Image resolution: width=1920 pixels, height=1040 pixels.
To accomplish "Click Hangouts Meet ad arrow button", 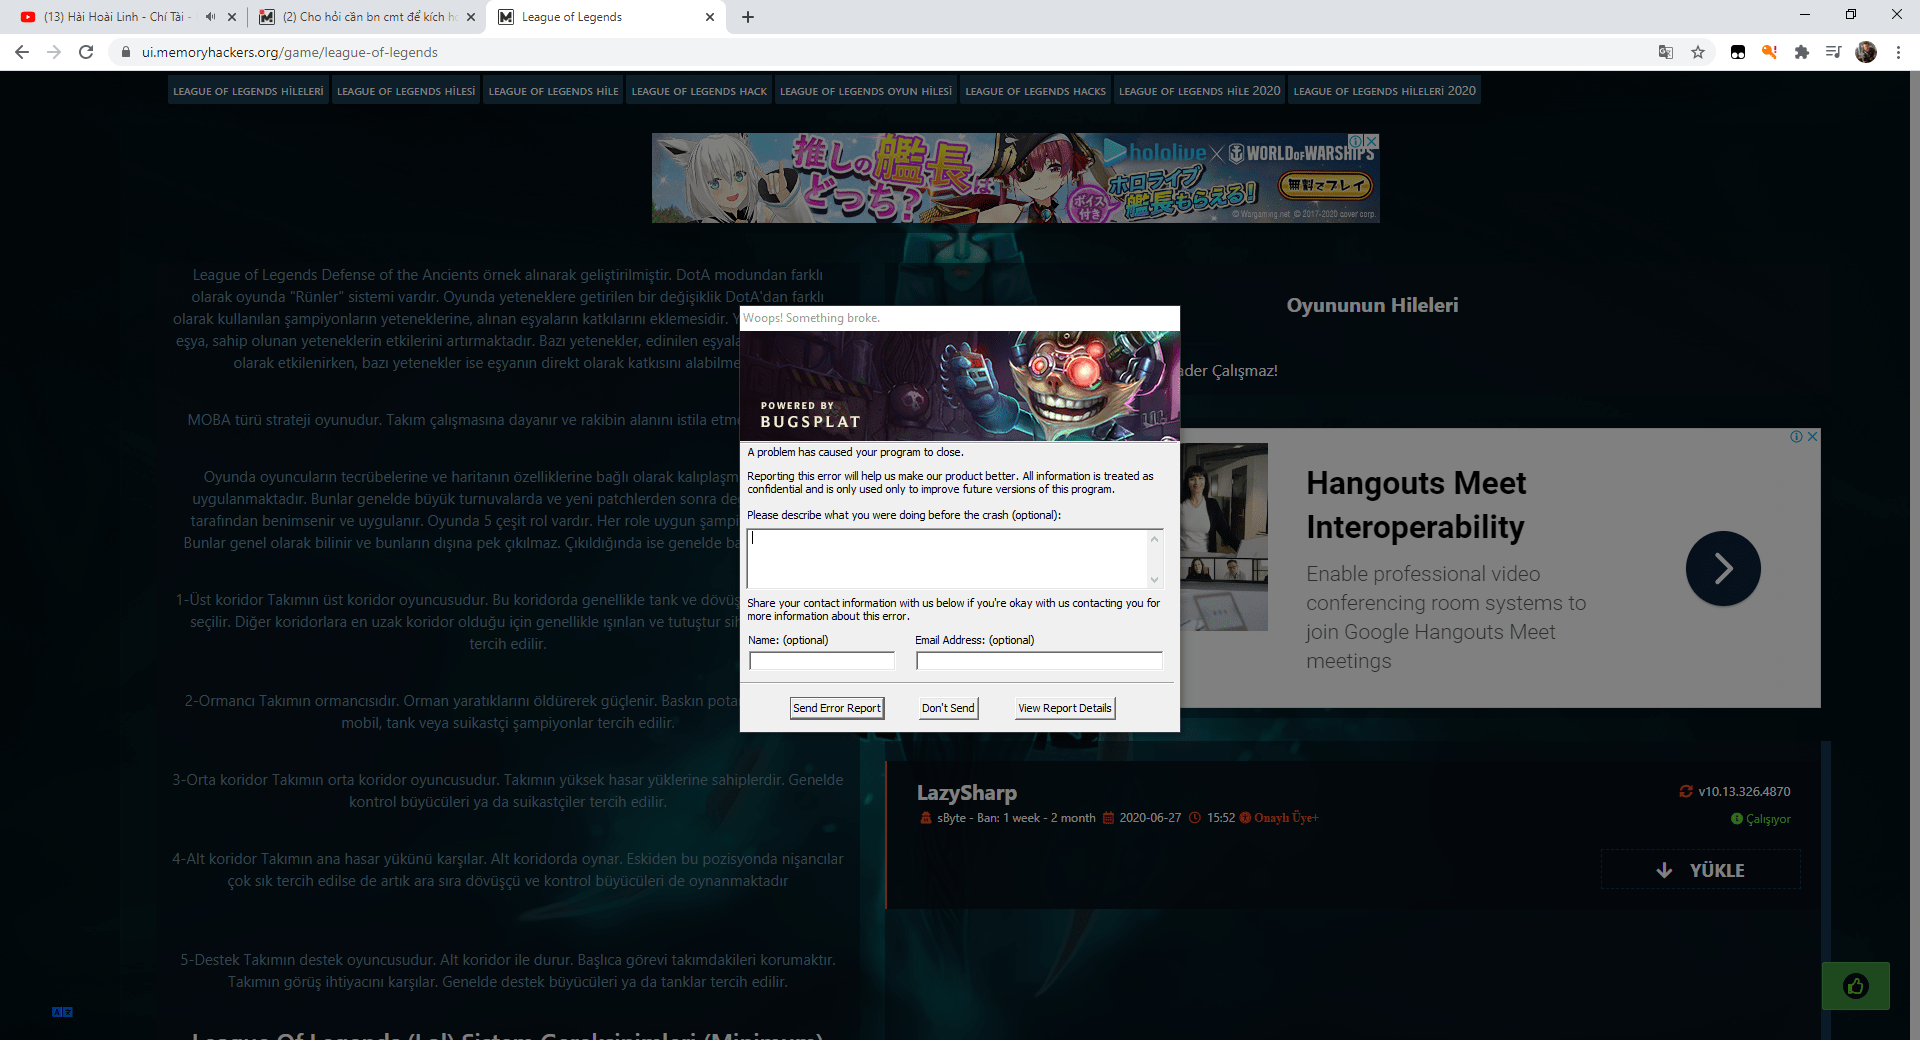I will click(x=1723, y=568).
